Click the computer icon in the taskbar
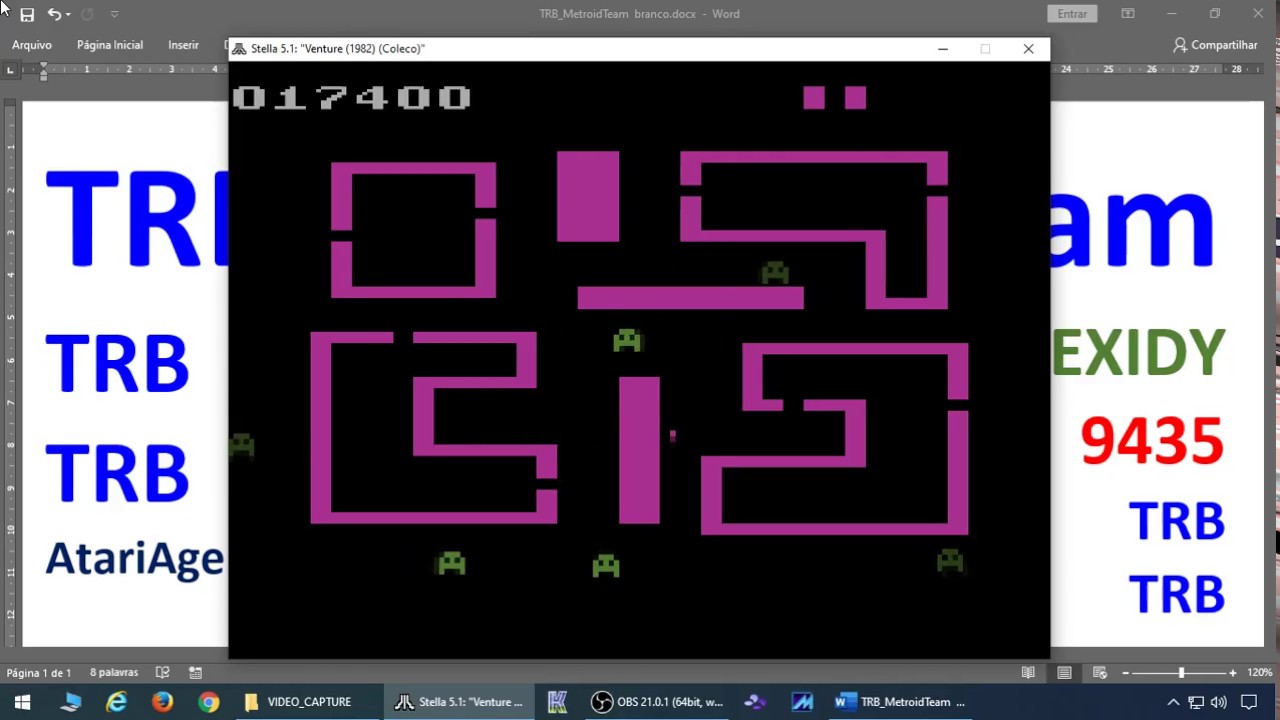This screenshot has width=1280, height=720. point(70,702)
